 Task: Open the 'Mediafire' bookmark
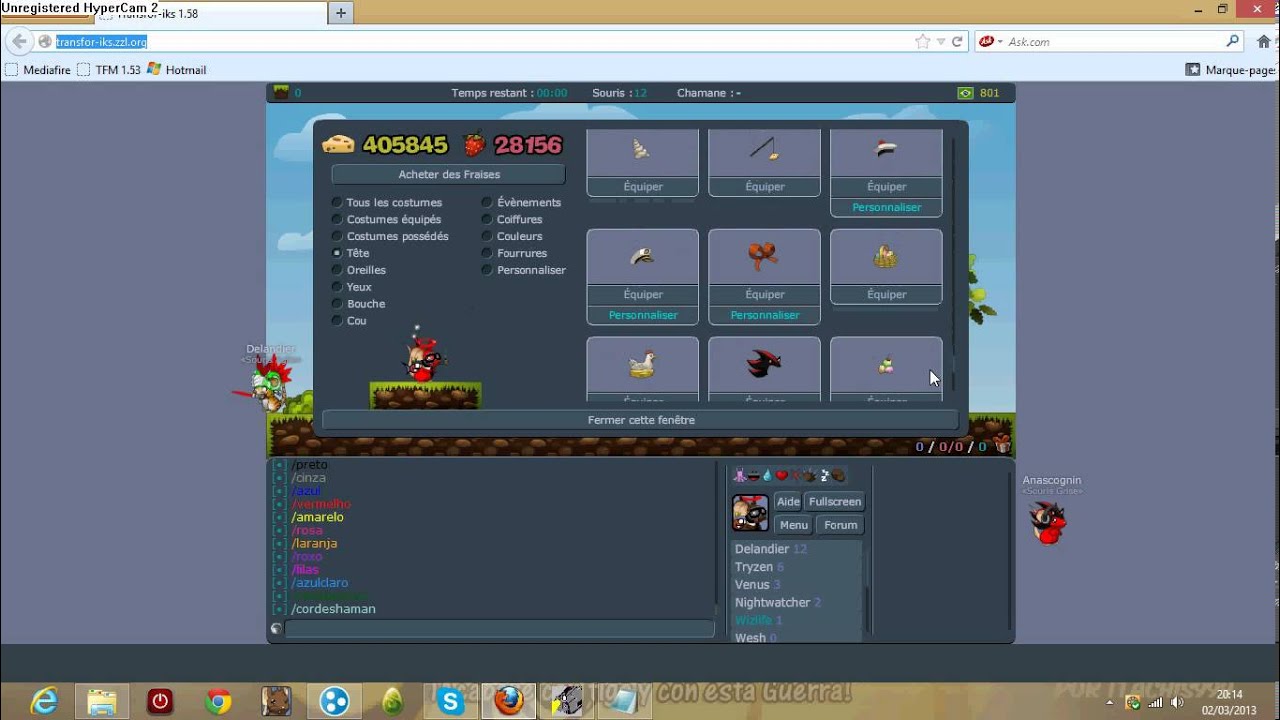38,70
